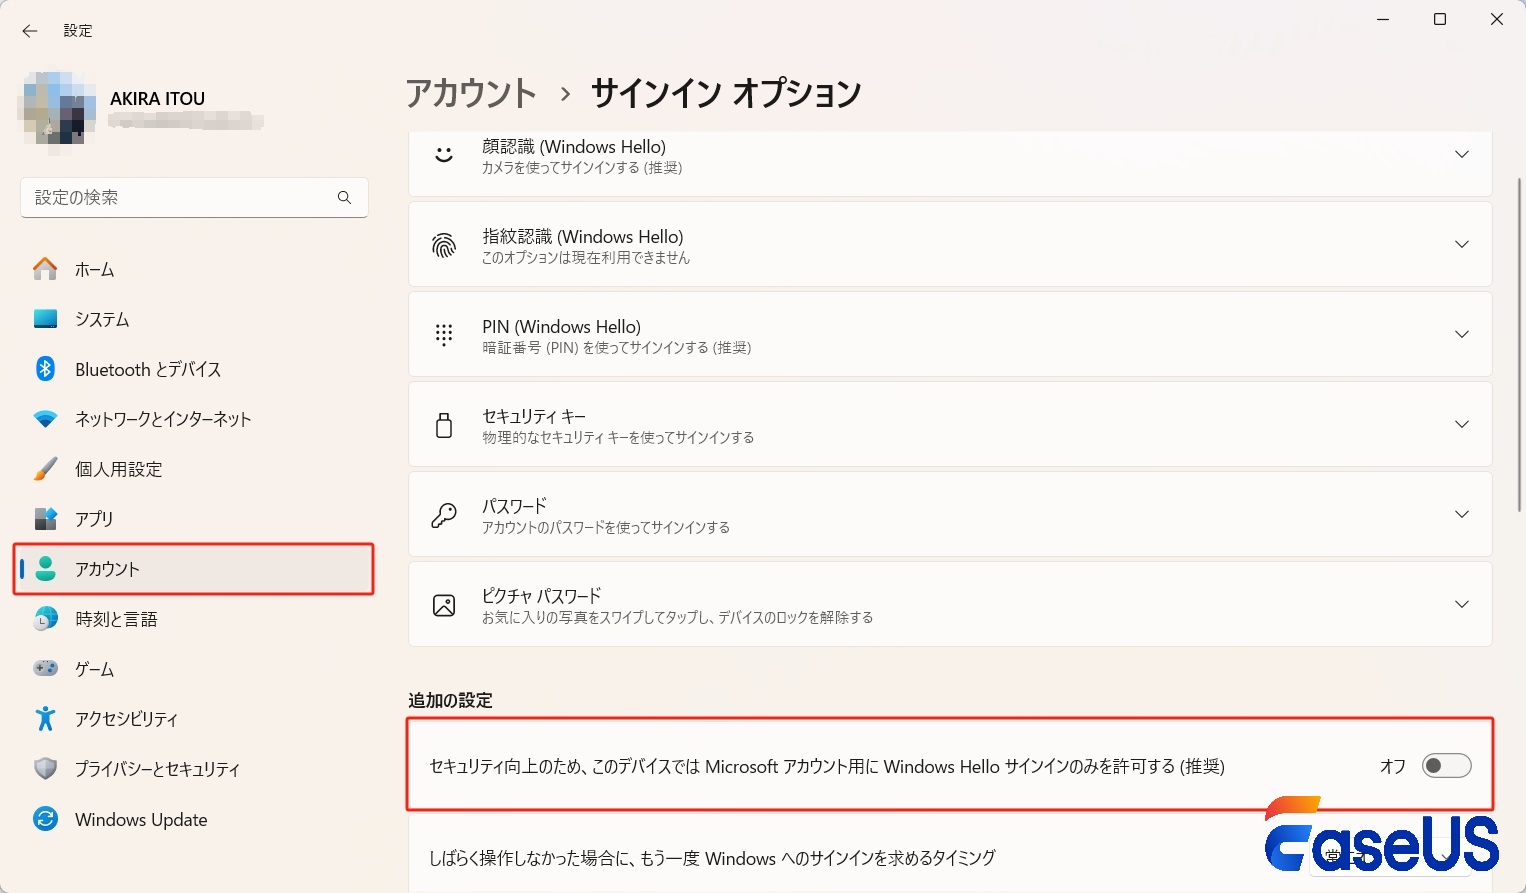
Task: Expand the パスワード section chevron
Action: point(1461,514)
